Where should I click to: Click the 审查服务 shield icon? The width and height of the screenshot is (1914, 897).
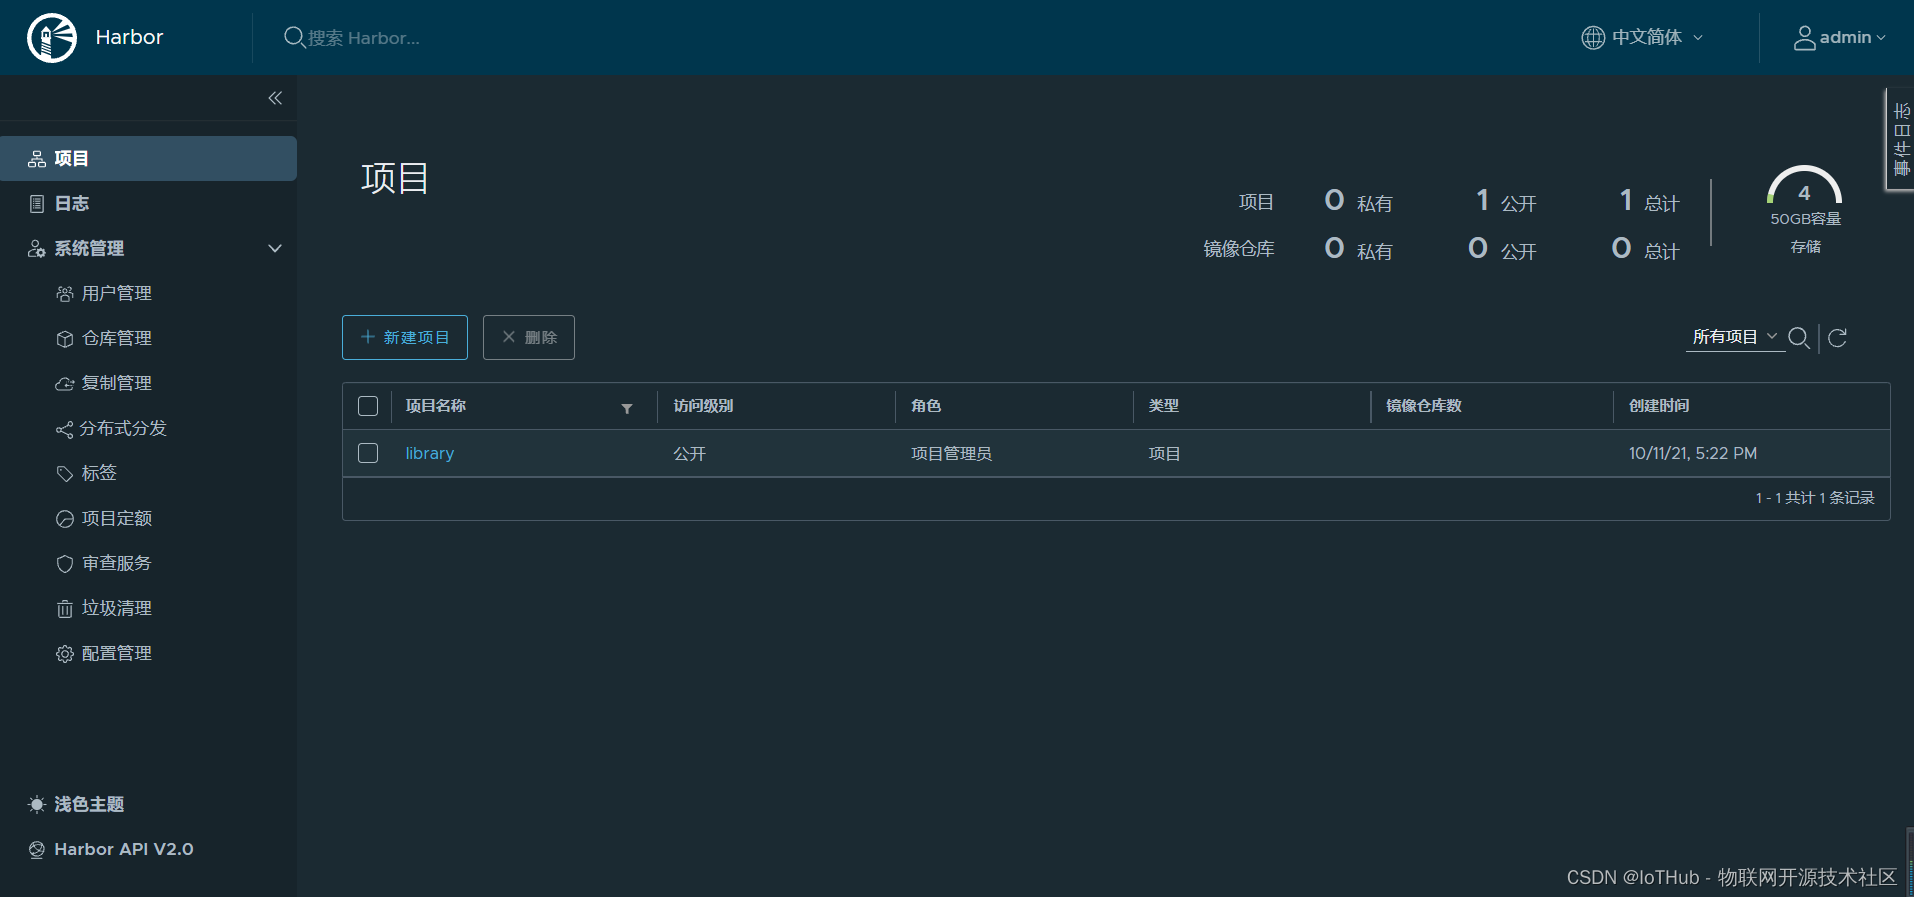pos(65,564)
